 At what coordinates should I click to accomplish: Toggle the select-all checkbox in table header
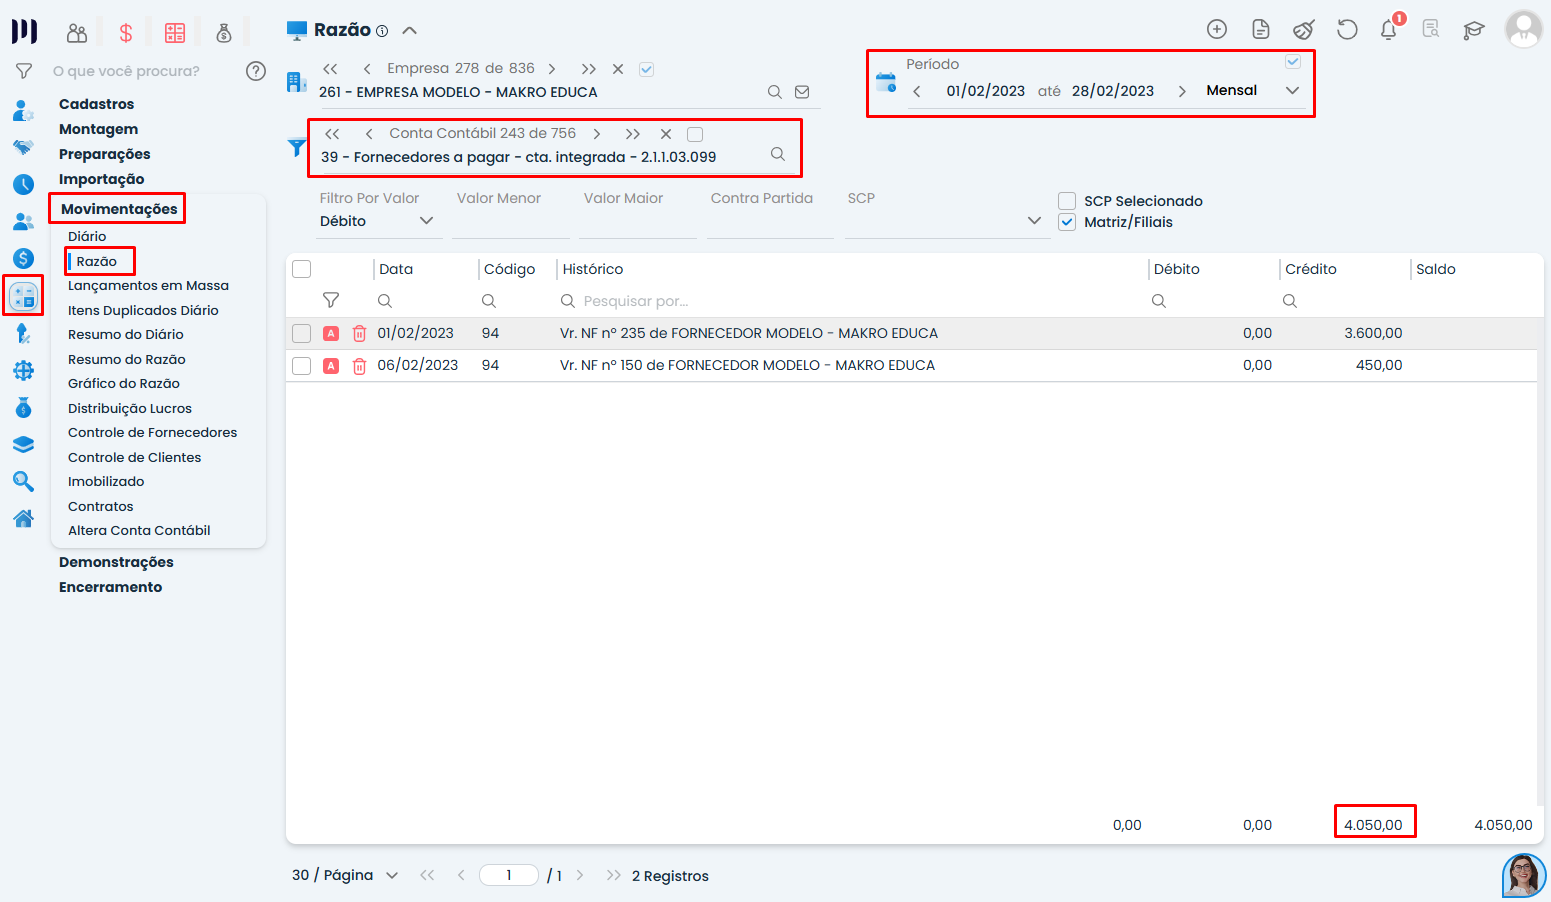(301, 269)
